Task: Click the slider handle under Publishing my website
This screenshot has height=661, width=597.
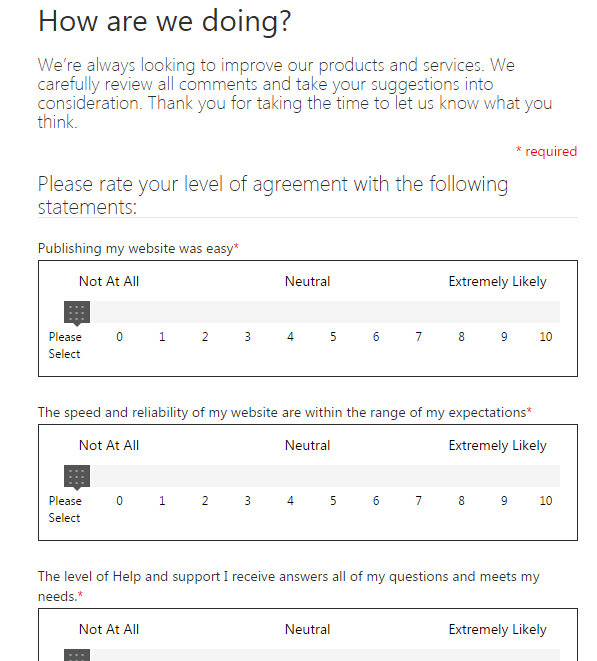Action: click(77, 313)
